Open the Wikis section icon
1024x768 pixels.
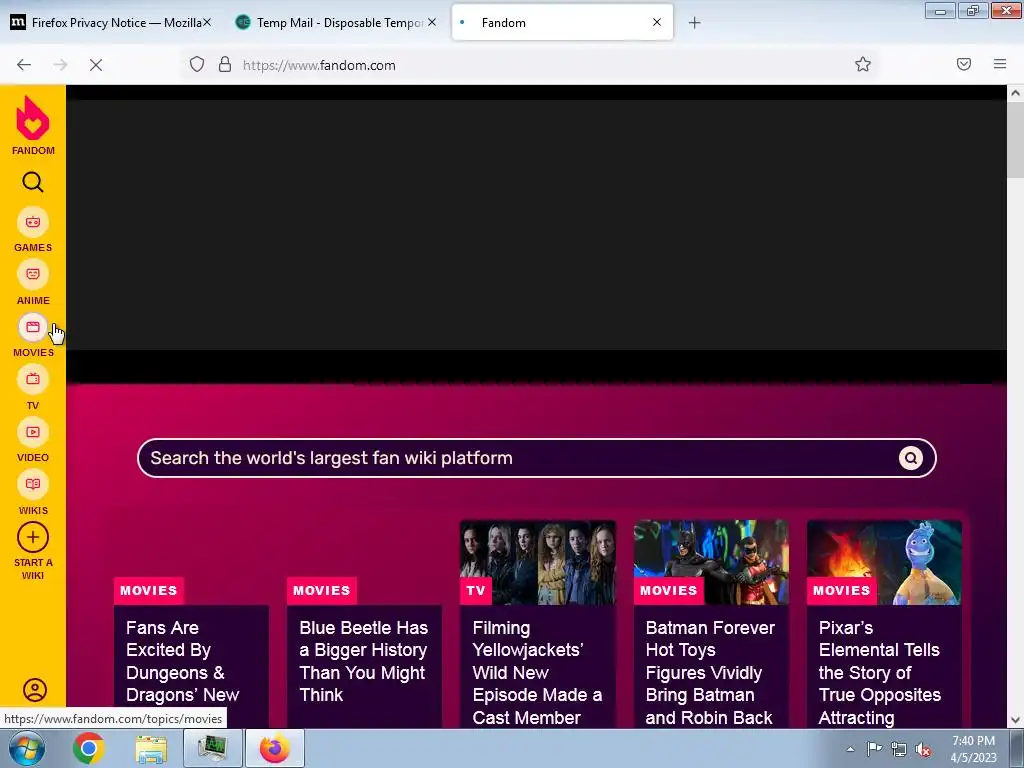[33, 485]
